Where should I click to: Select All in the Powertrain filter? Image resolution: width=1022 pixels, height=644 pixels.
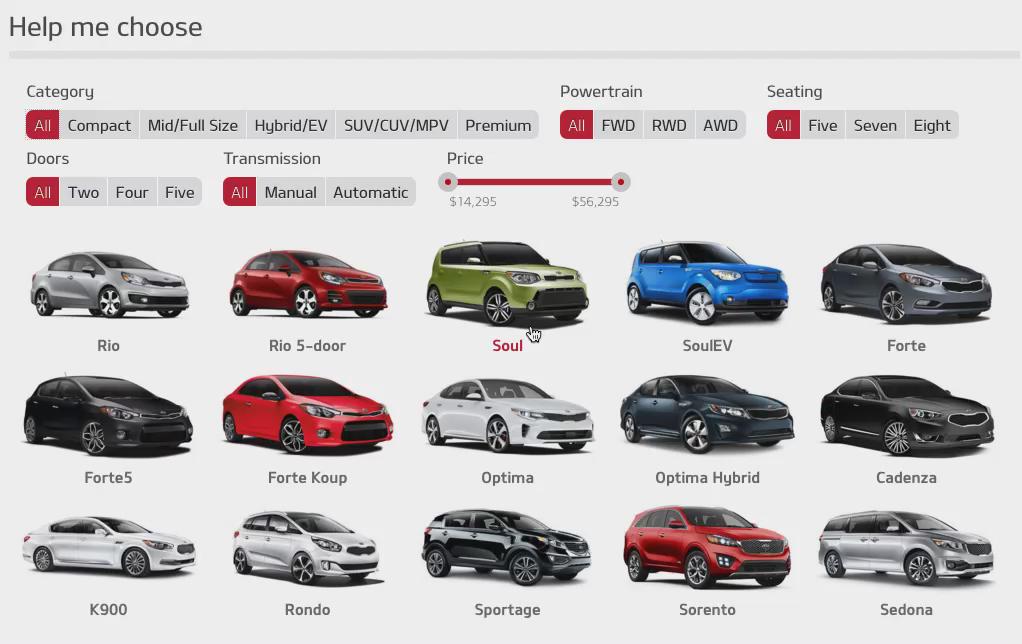[x=576, y=125]
